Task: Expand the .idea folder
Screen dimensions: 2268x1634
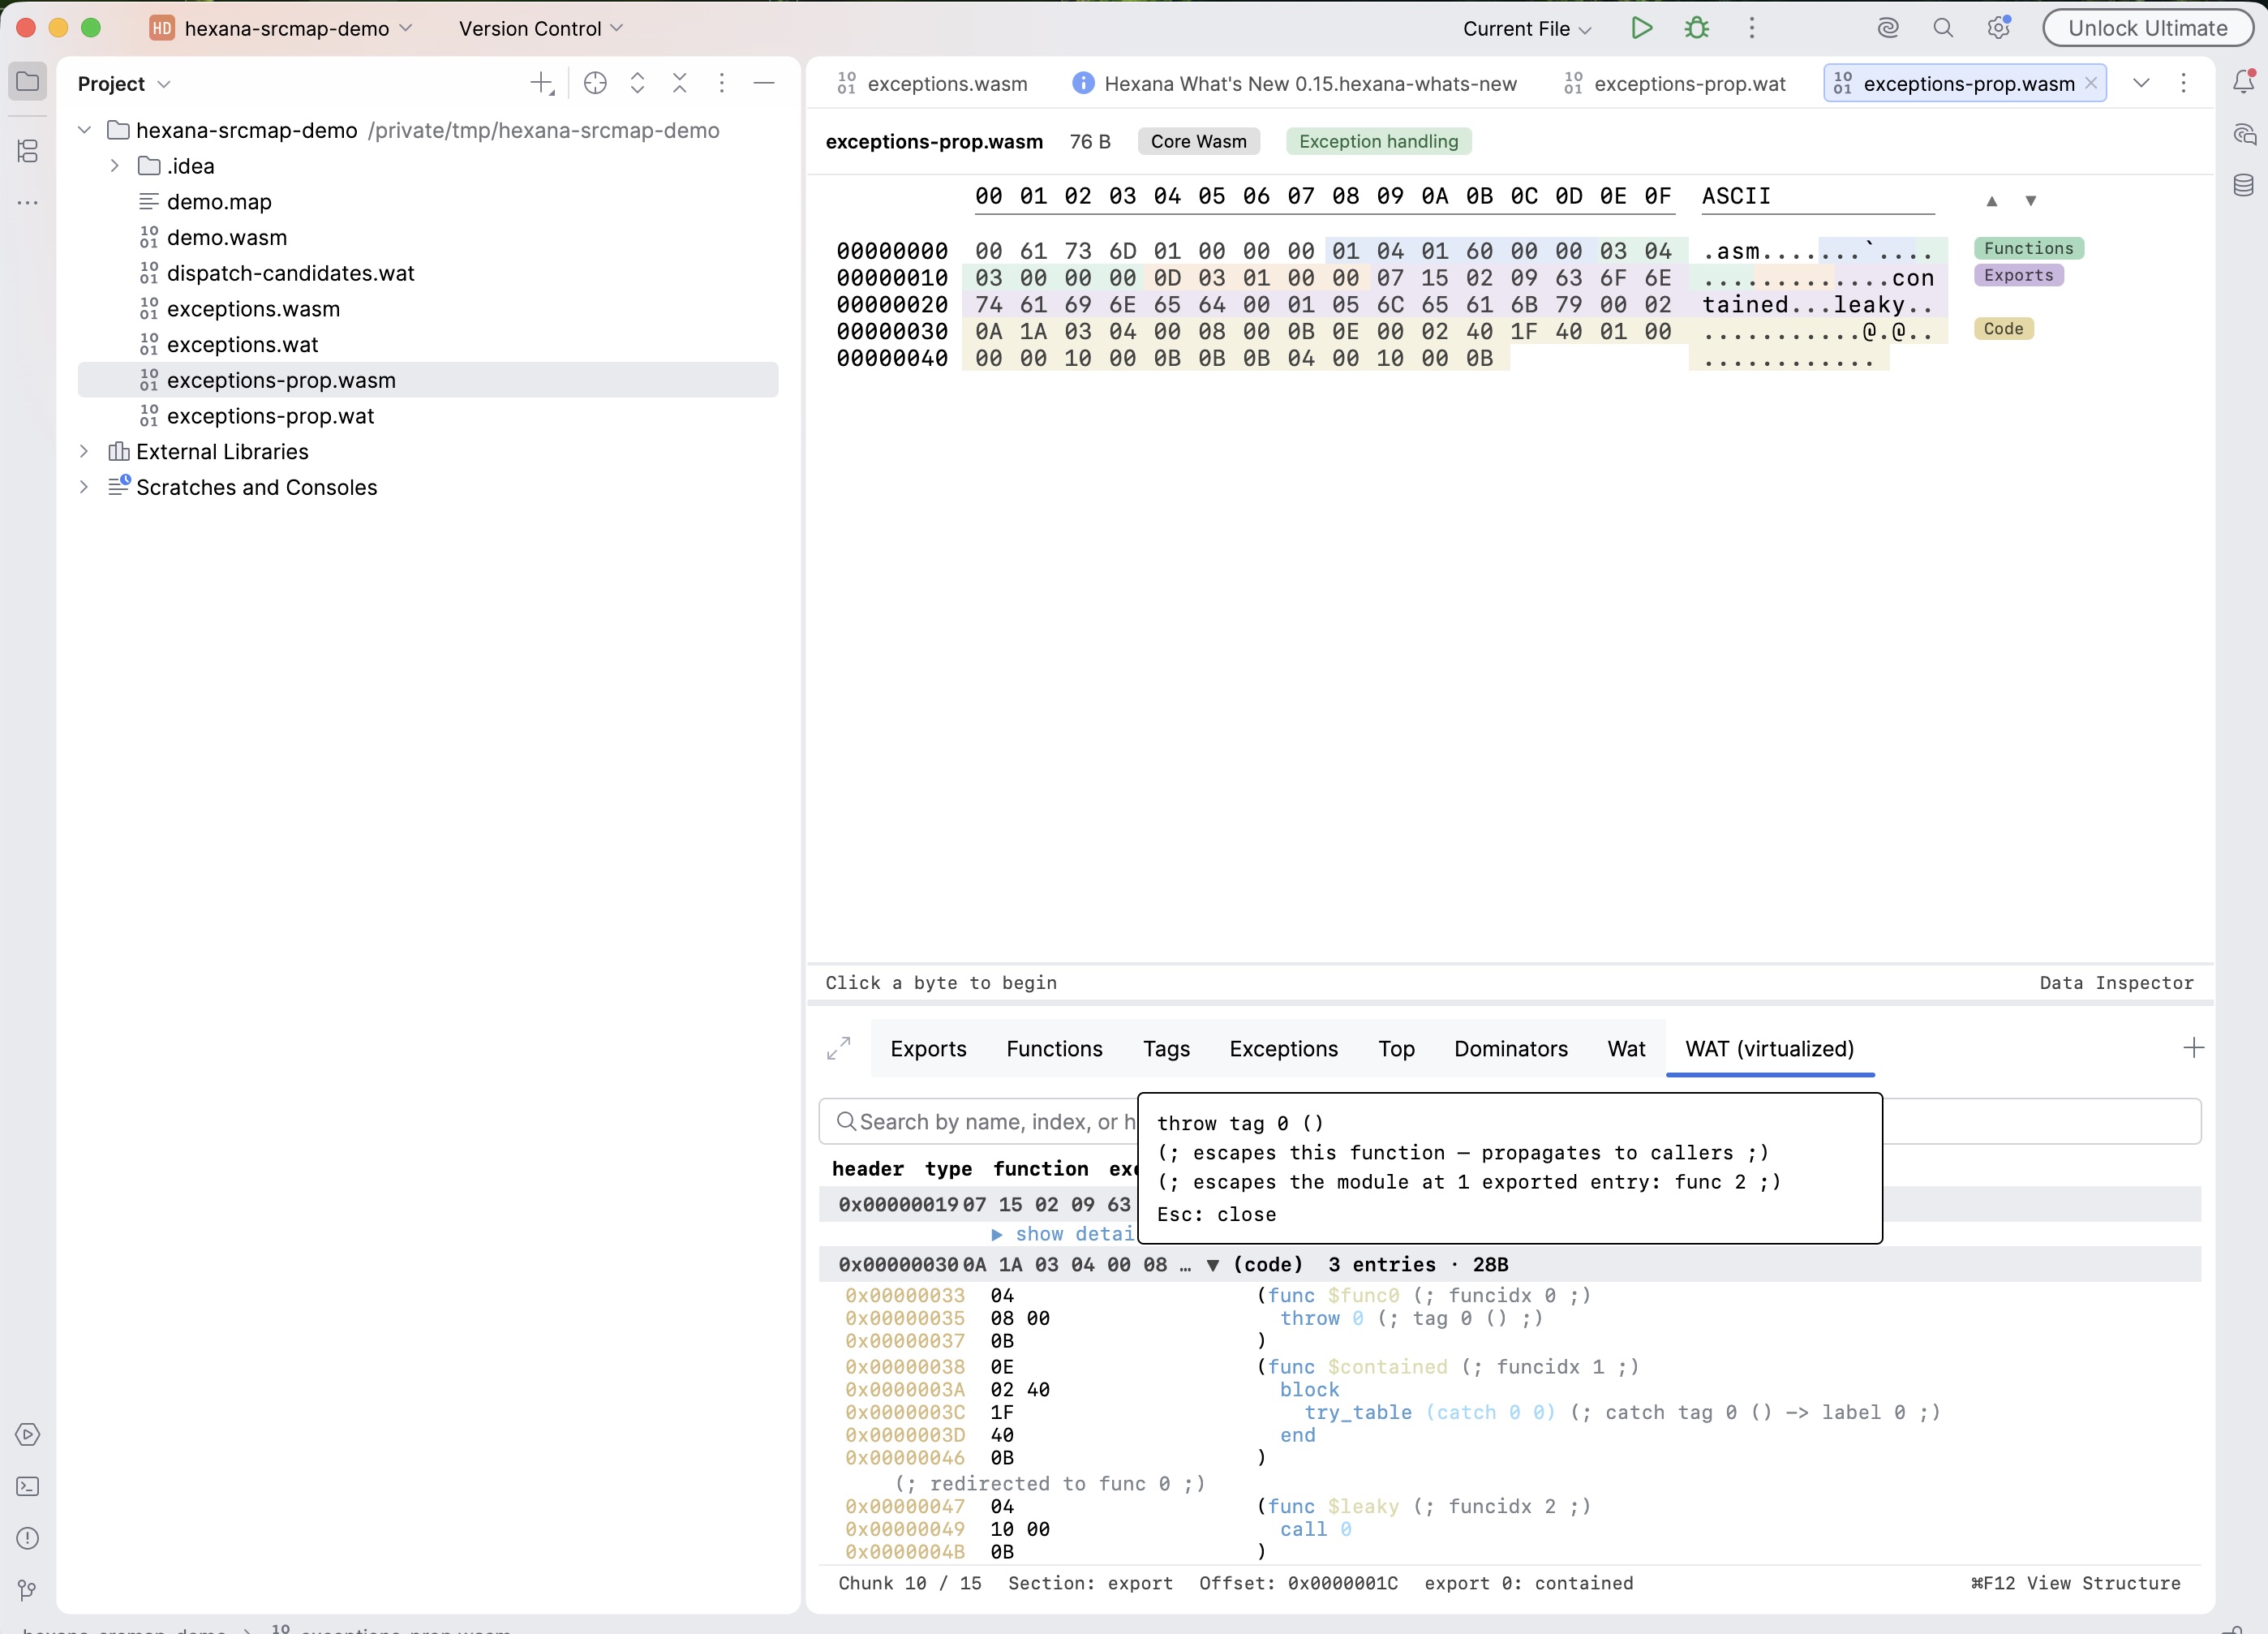Action: [x=115, y=166]
